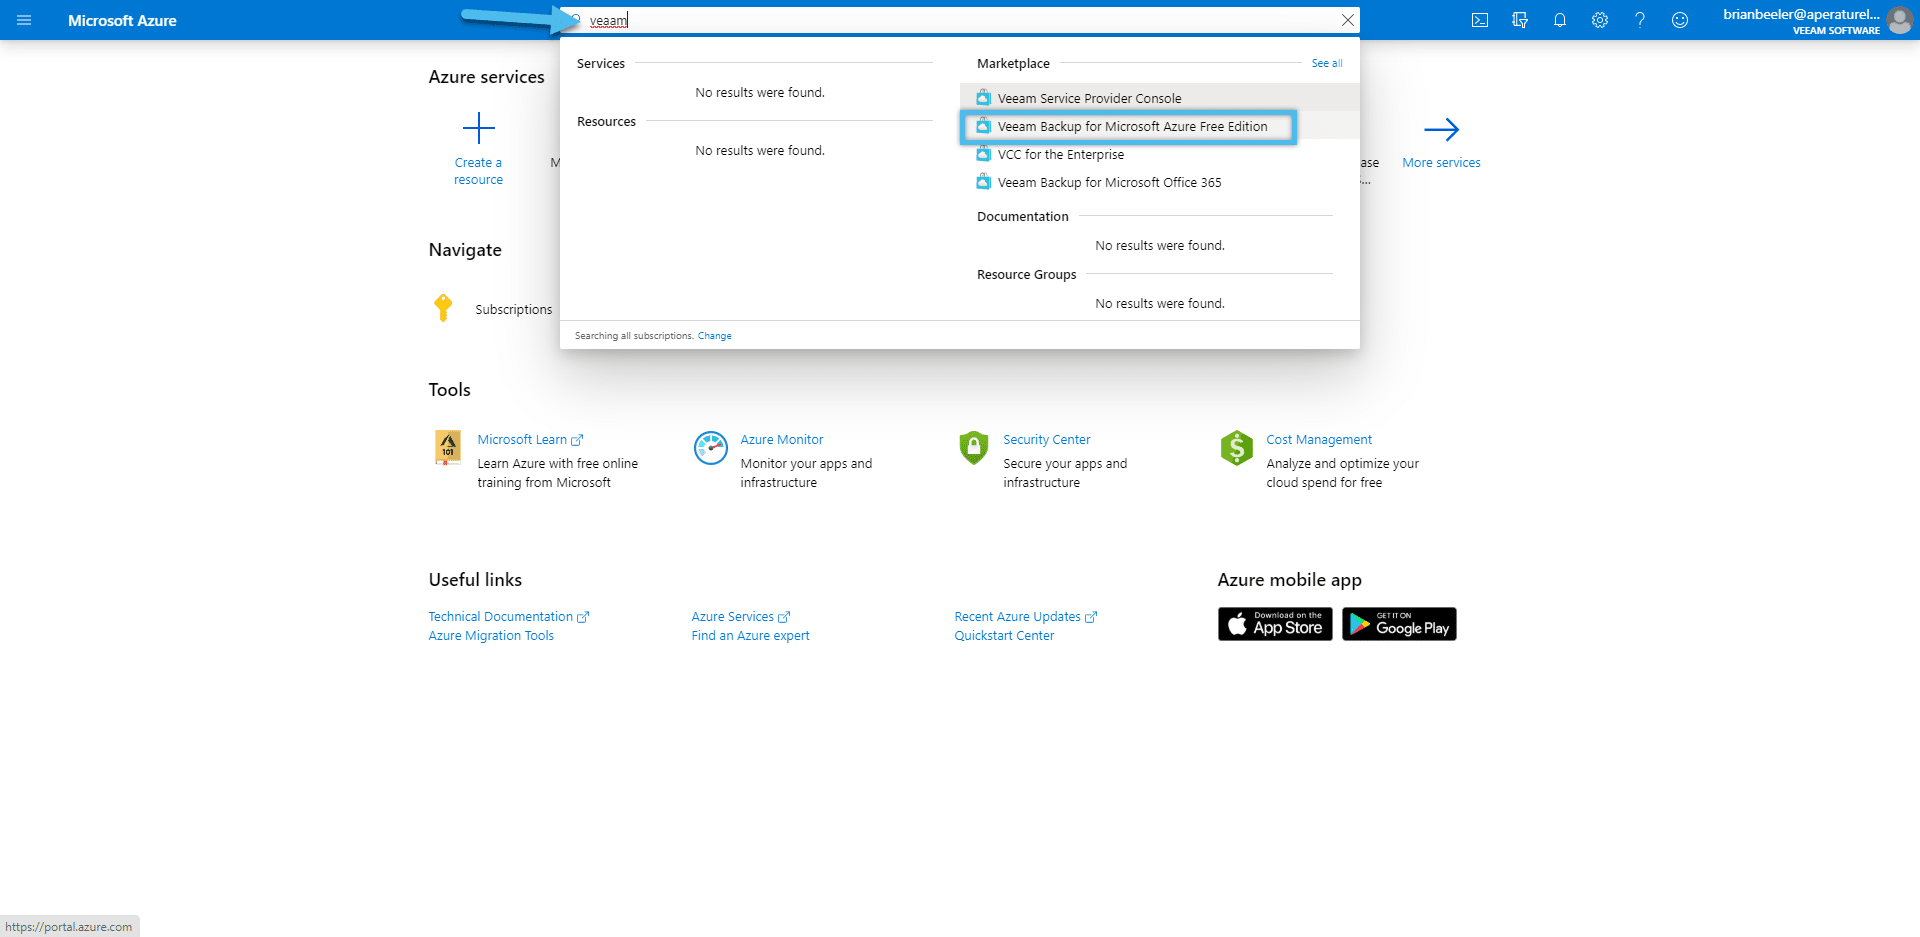Click the Security Center shield icon
1920x937 pixels.
[974, 448]
